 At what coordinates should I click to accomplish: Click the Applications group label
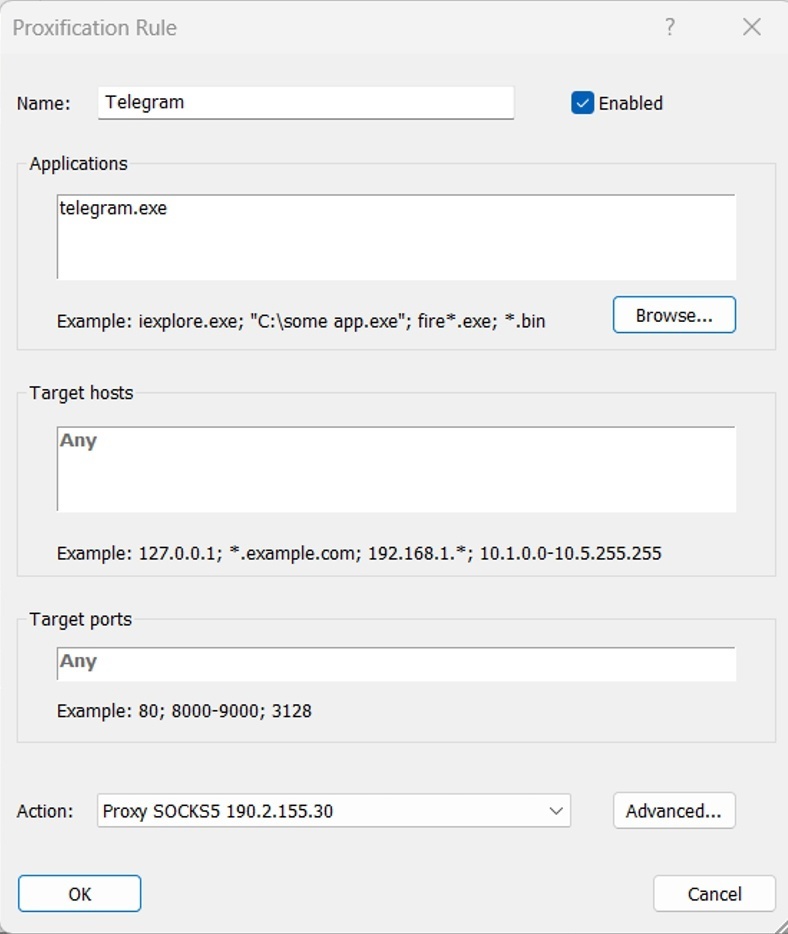pyautogui.click(x=79, y=164)
